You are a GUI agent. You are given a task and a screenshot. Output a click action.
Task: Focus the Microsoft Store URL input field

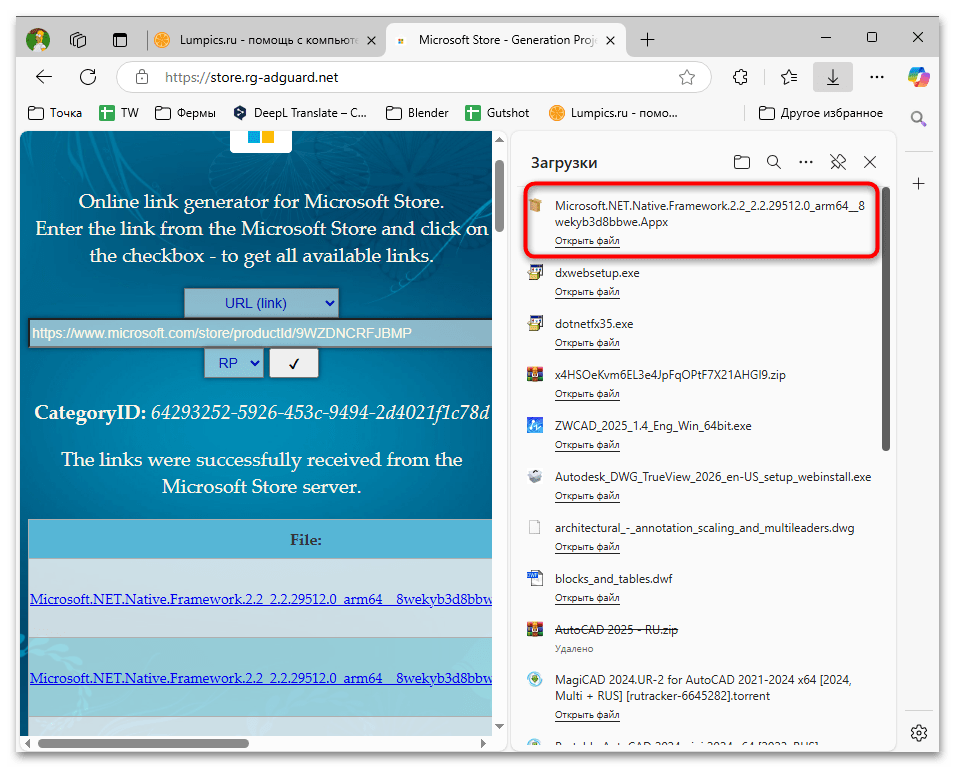[261, 333]
